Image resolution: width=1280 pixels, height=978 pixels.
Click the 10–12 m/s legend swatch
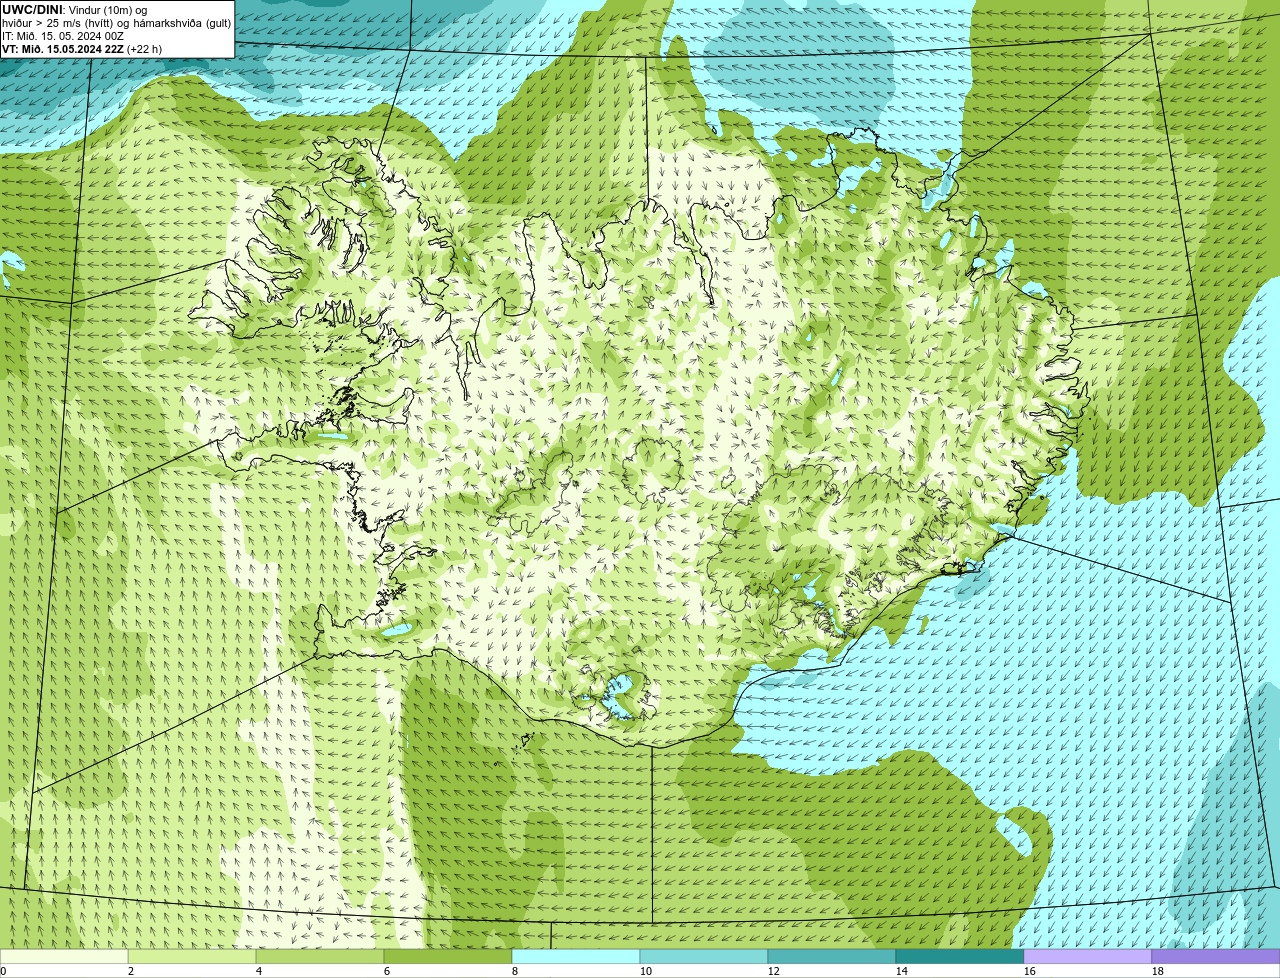pyautogui.click(x=704, y=957)
